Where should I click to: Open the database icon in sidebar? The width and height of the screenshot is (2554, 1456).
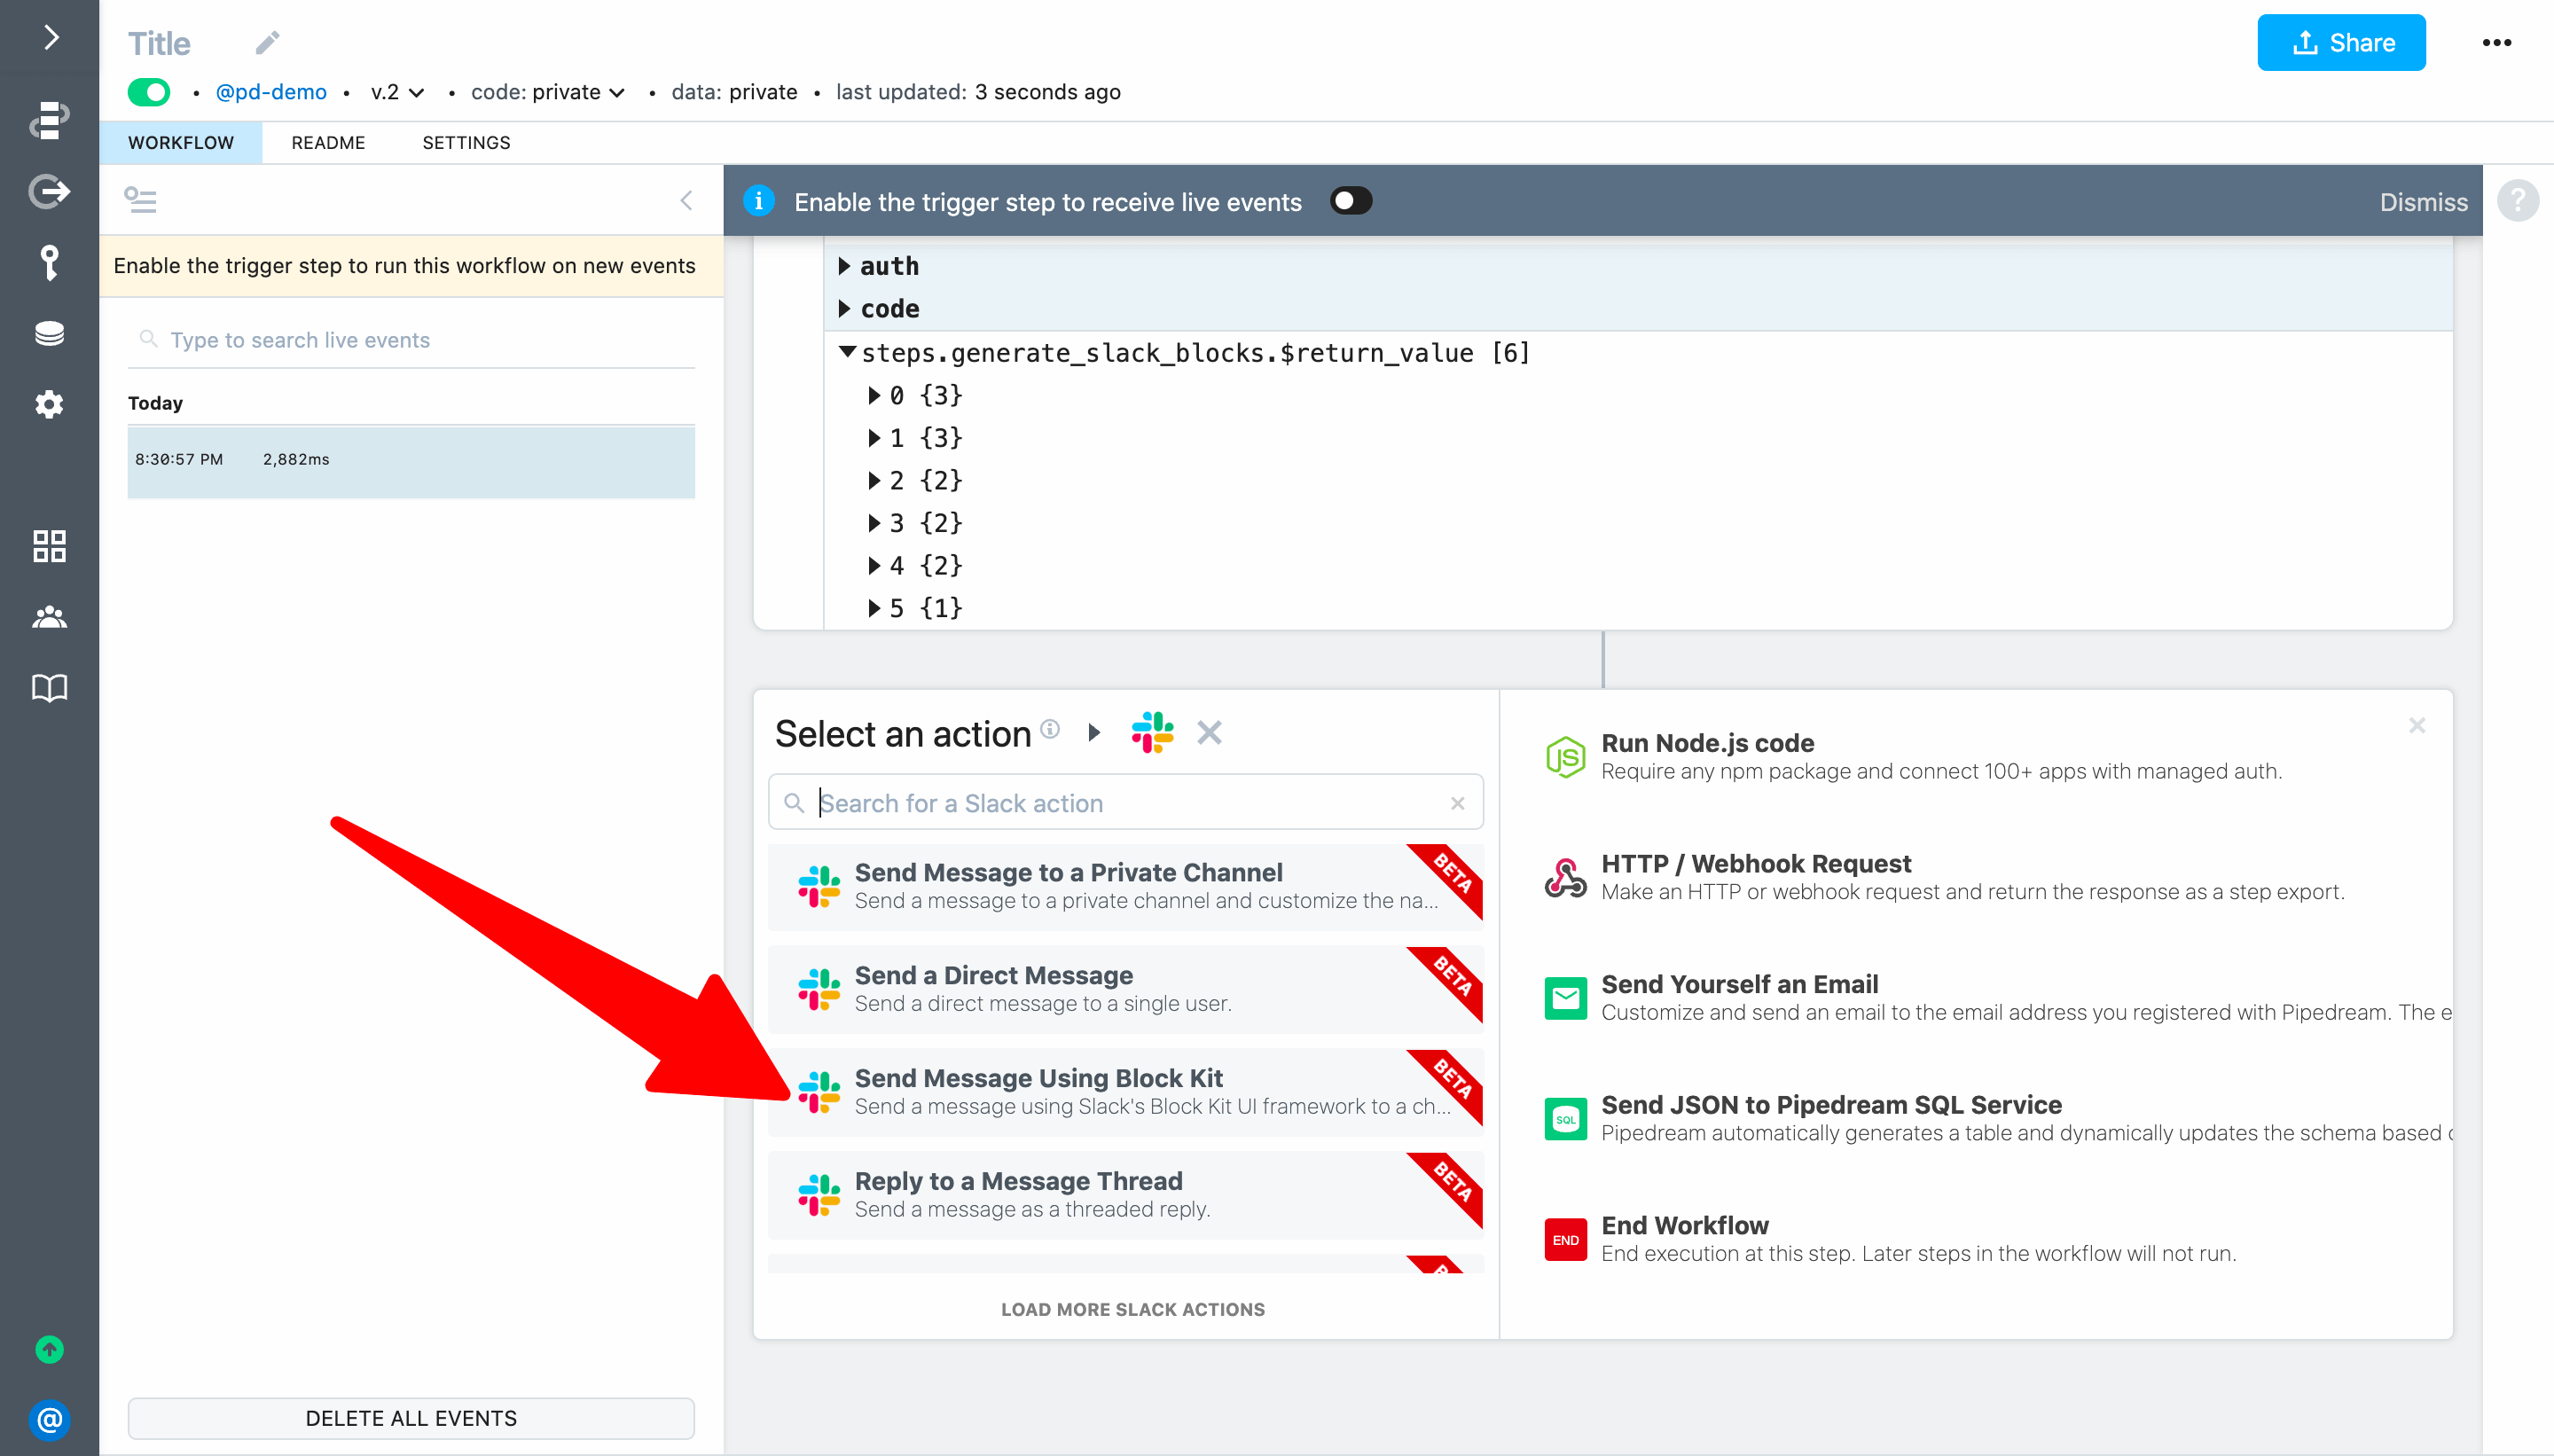(49, 334)
